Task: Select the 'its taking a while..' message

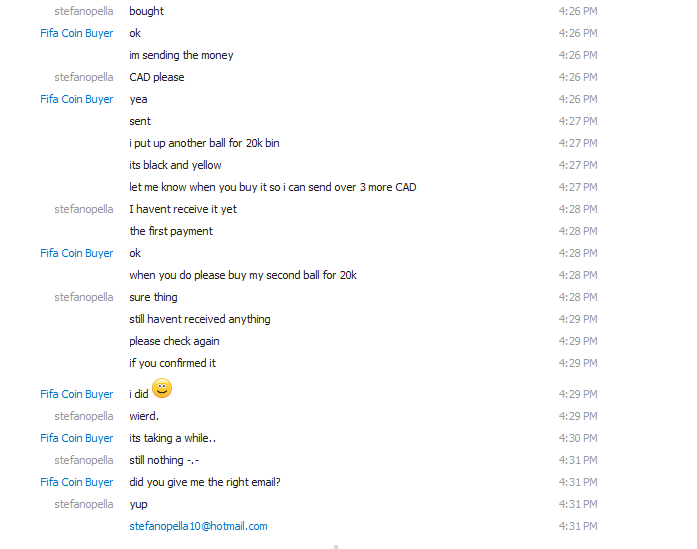Action: tap(172, 438)
